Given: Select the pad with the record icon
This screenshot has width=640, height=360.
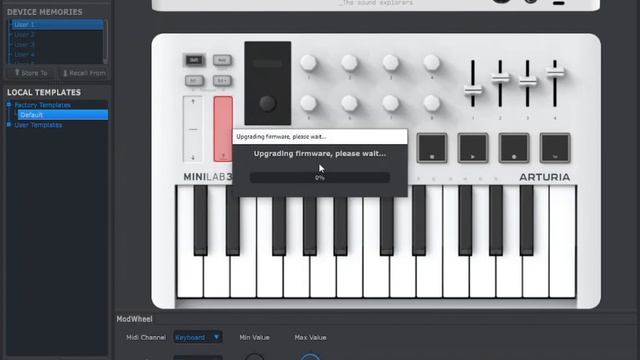Looking at the screenshot, I should 514,148.
